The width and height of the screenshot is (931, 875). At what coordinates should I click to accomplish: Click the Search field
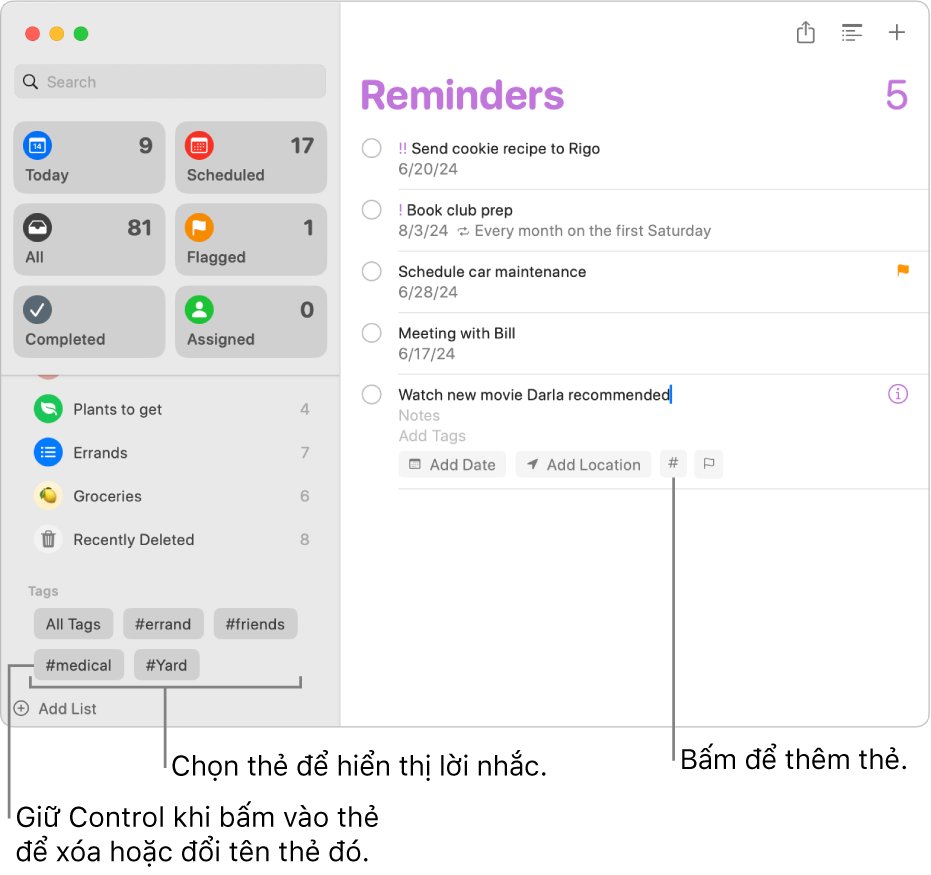click(x=170, y=82)
